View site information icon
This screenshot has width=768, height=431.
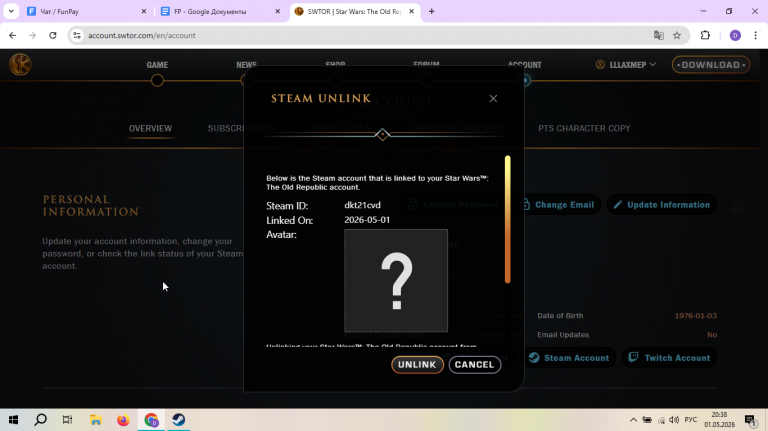click(77, 35)
